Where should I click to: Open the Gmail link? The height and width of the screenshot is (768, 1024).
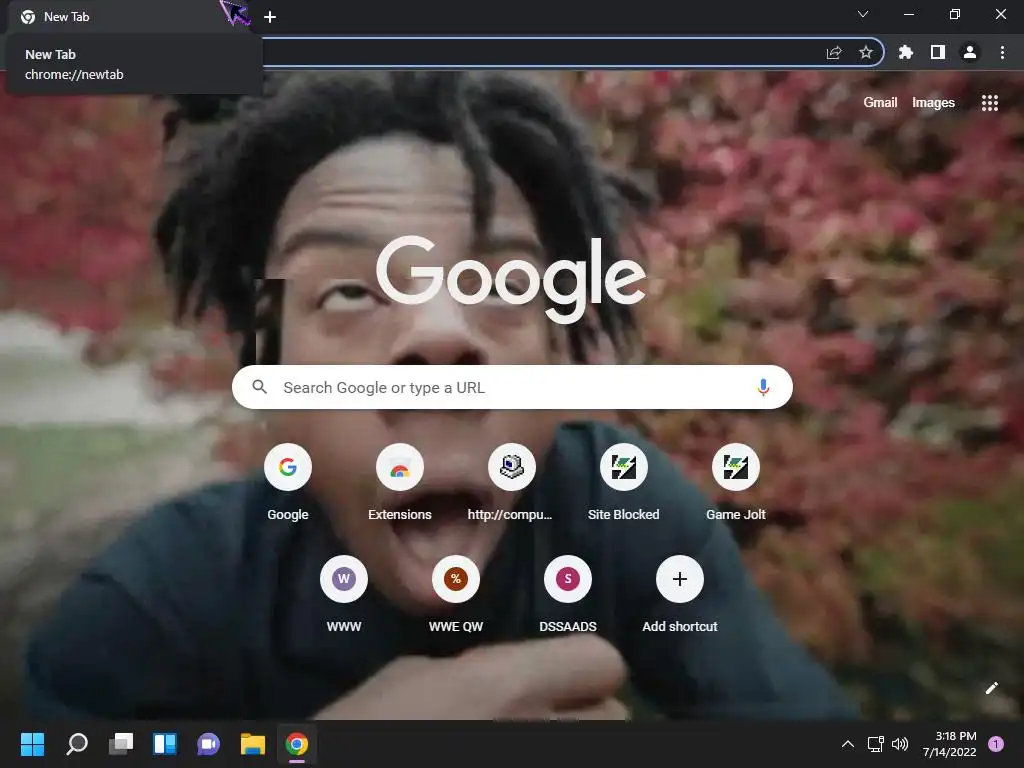coord(880,103)
